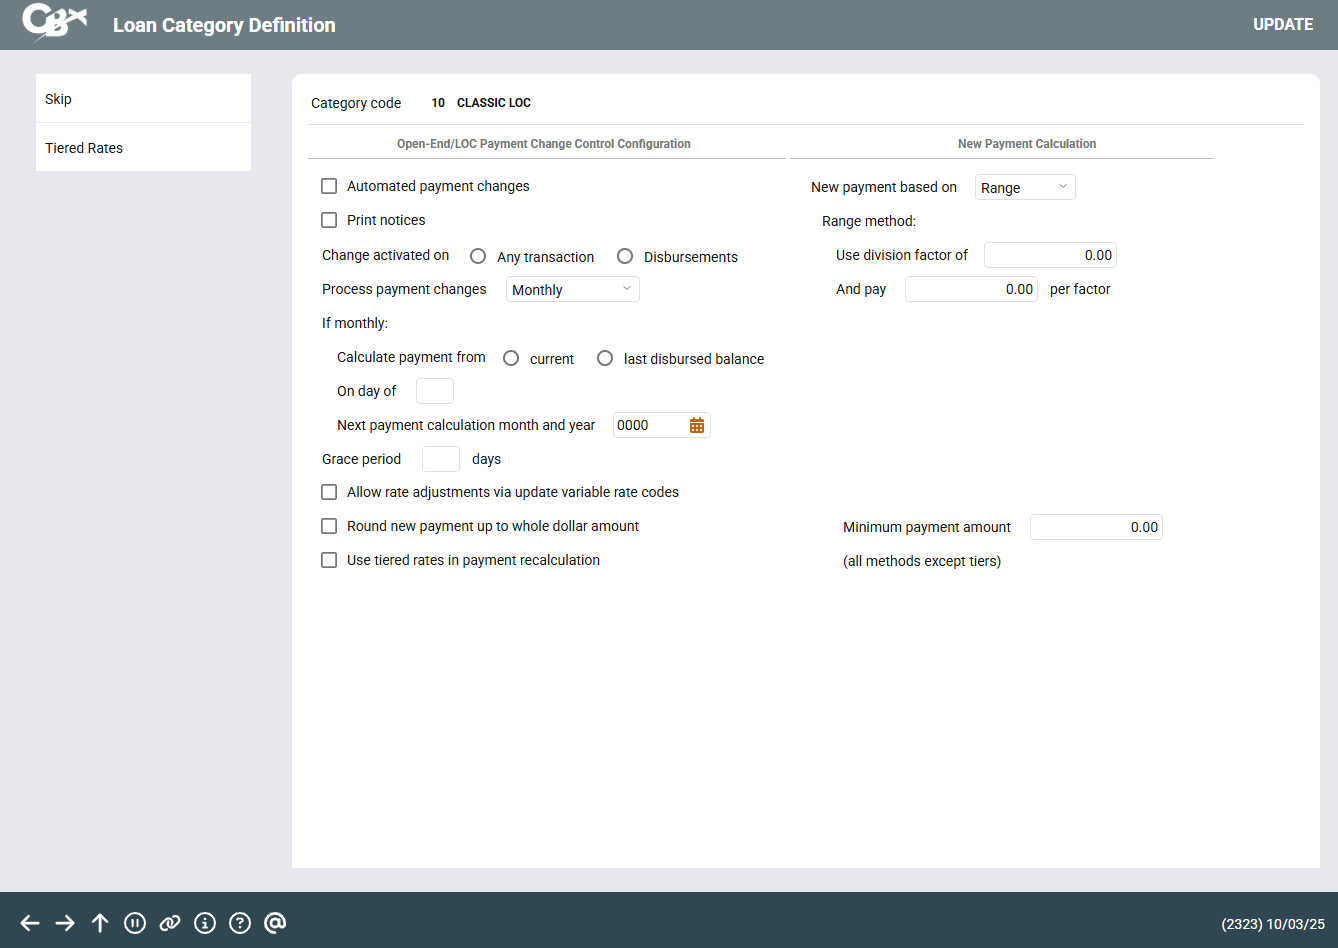Click the up arrow icon
Image resolution: width=1338 pixels, height=948 pixels.
100,923
